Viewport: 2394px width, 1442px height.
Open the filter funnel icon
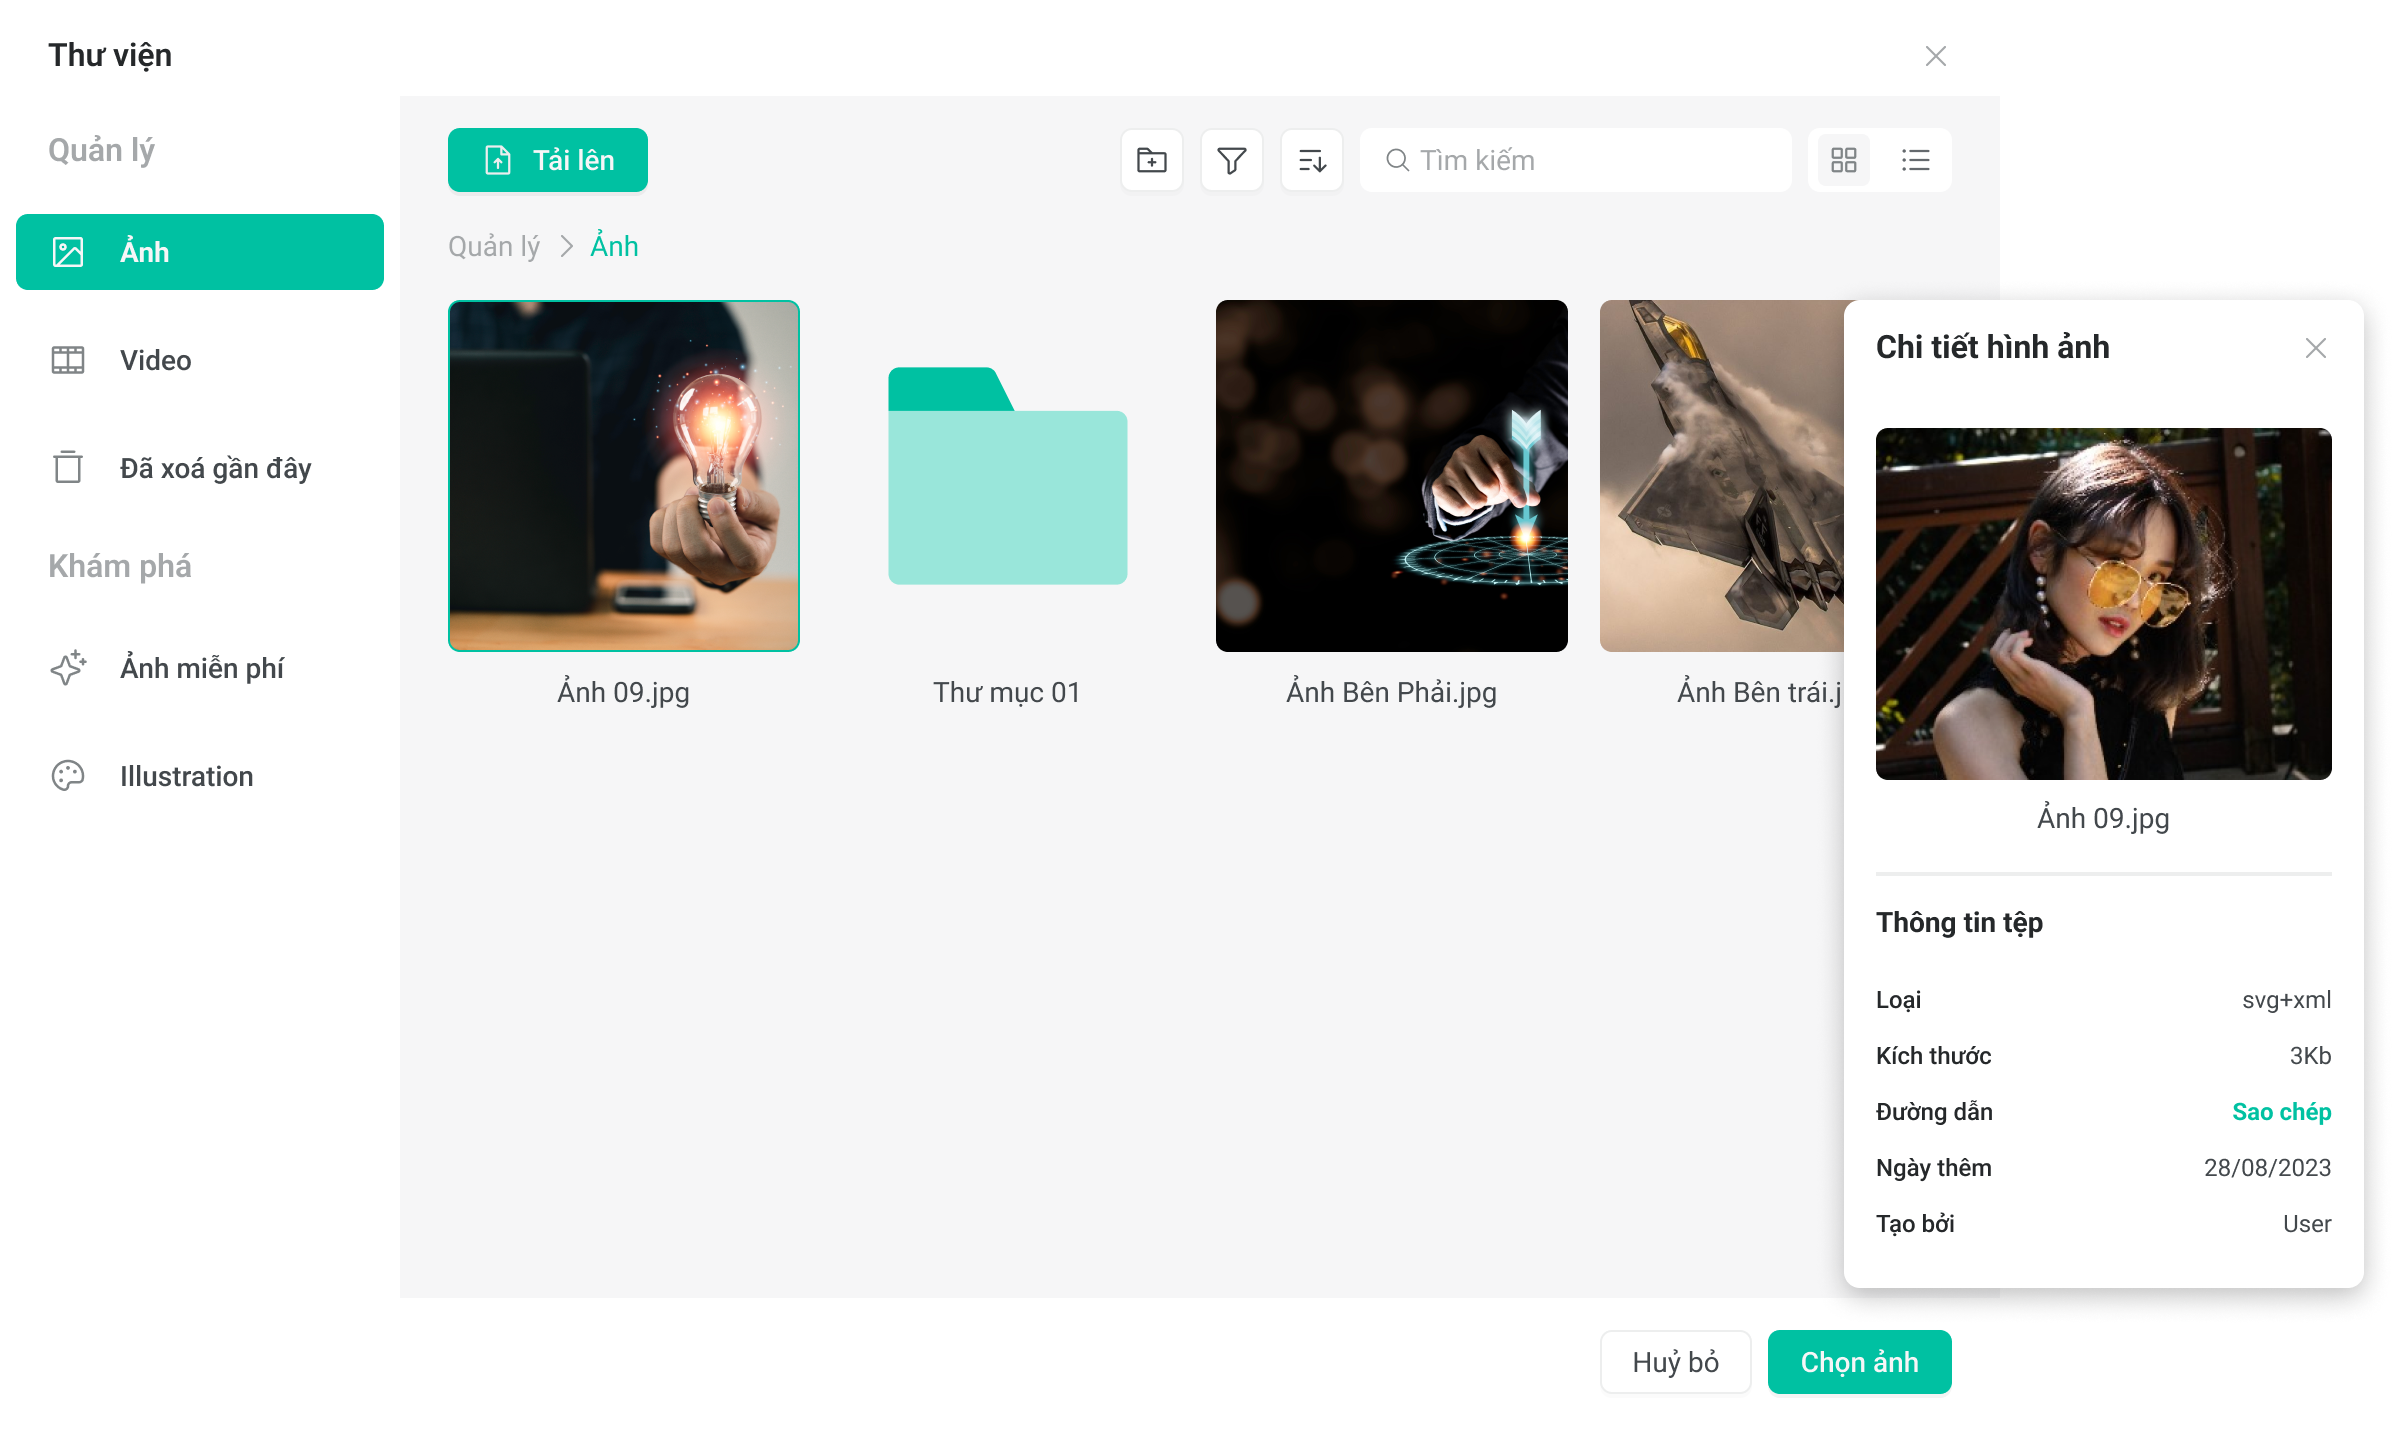(1232, 160)
